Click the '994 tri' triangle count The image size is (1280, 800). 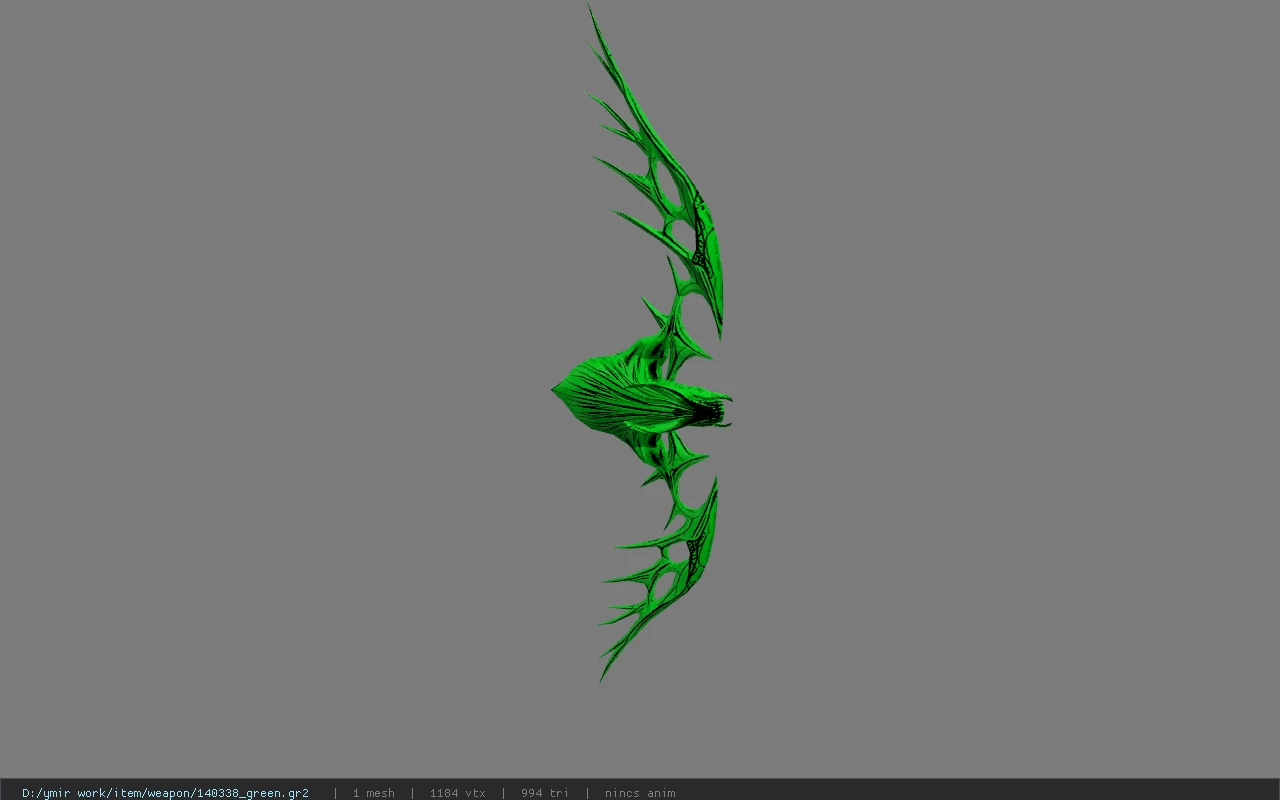(544, 793)
